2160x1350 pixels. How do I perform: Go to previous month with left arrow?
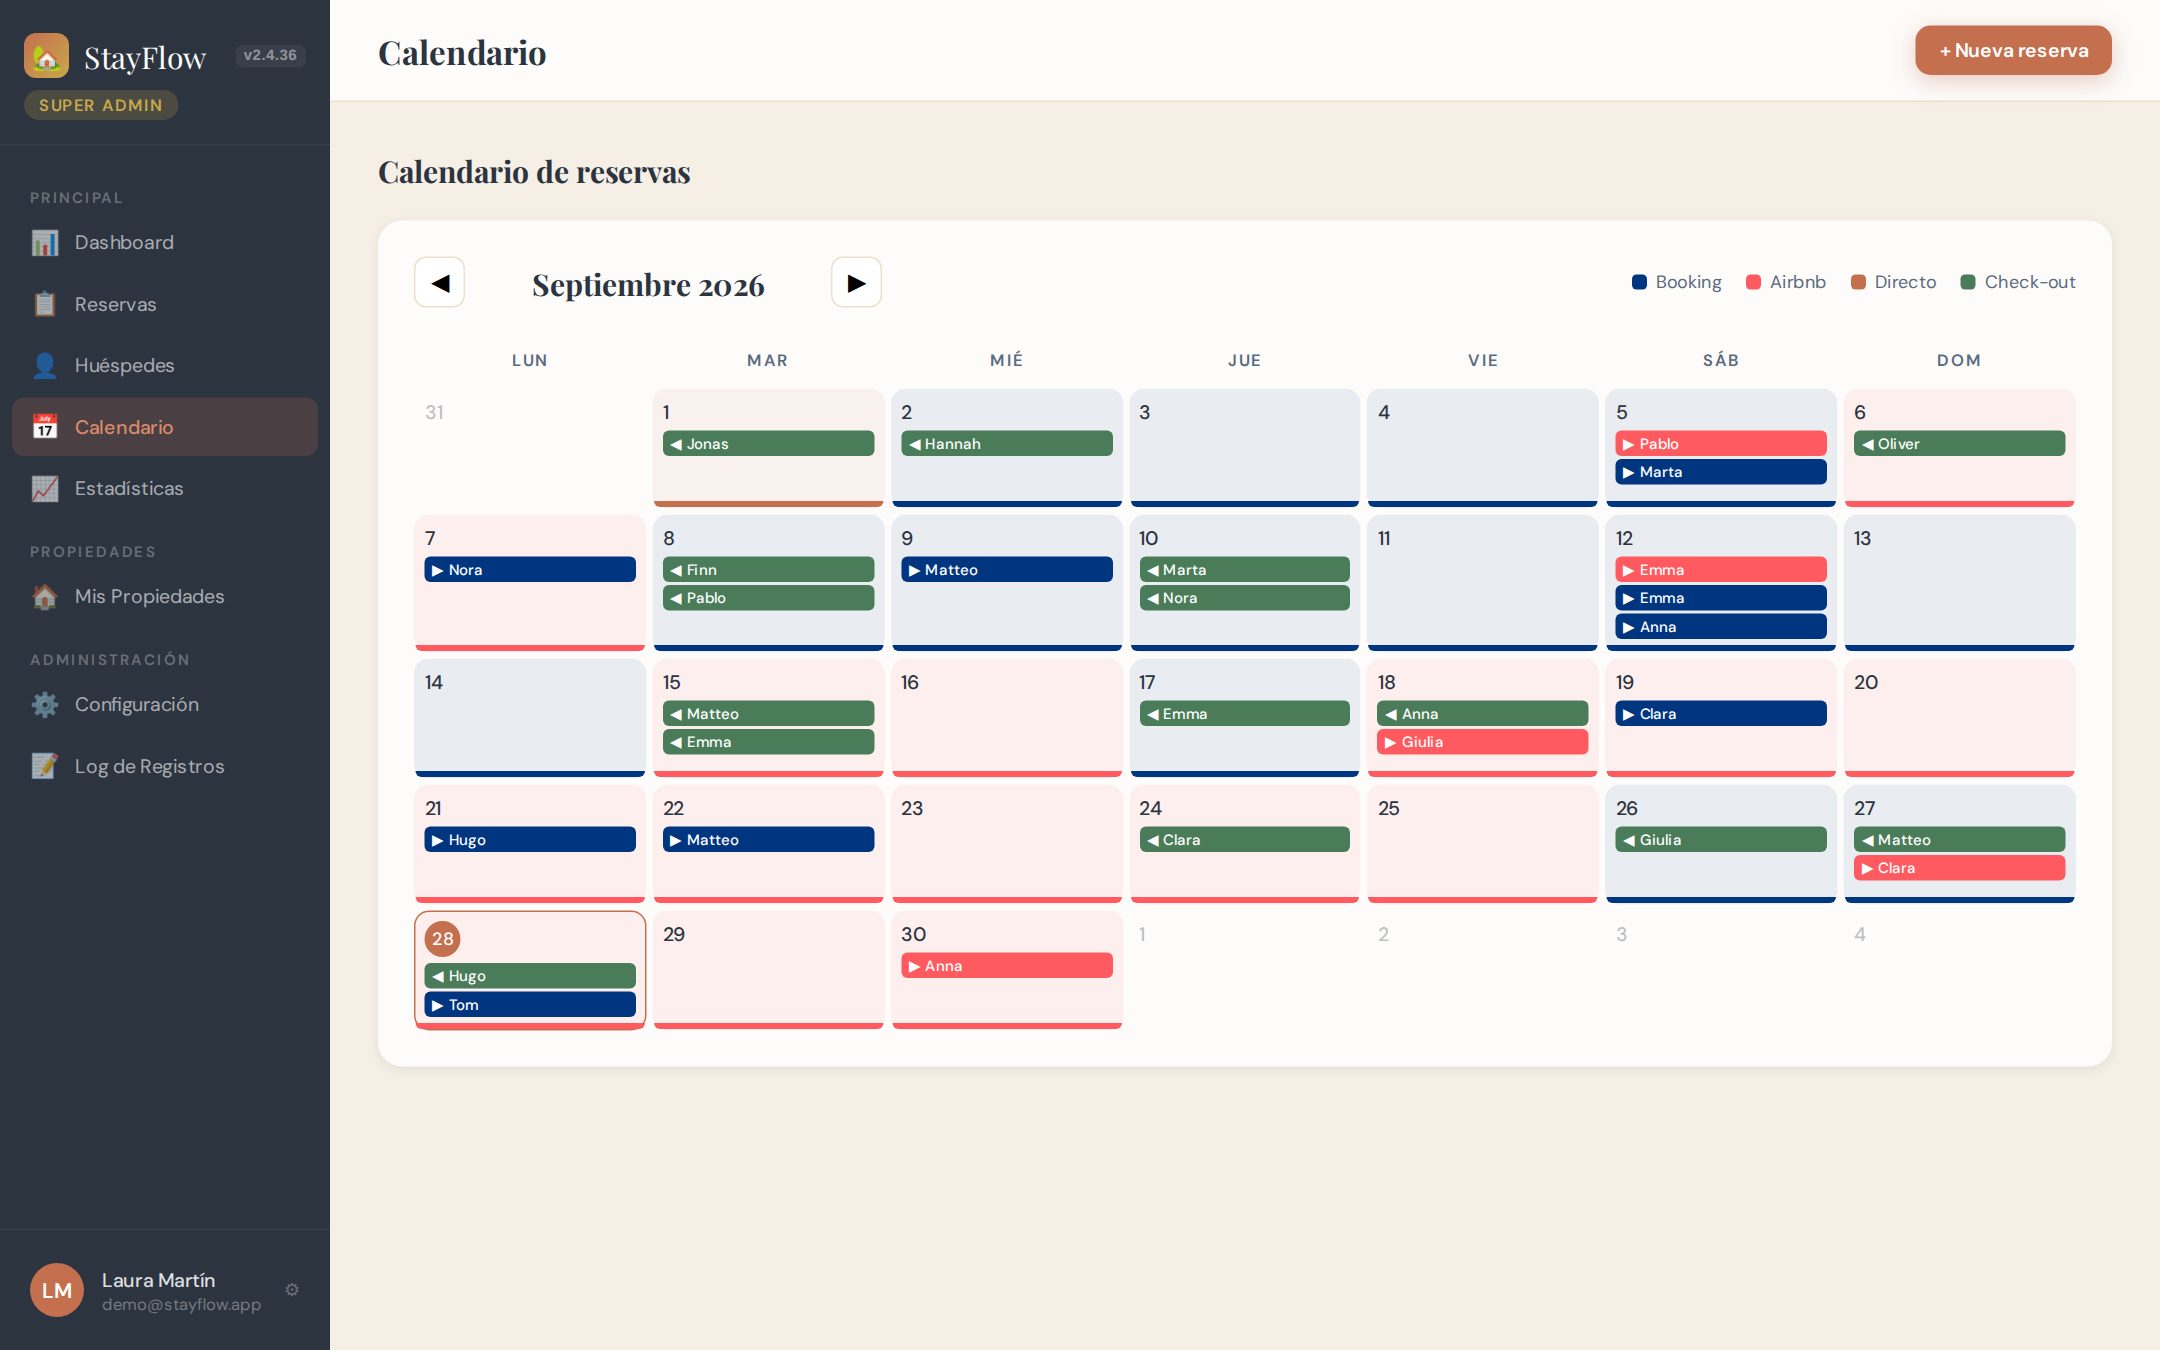(440, 283)
